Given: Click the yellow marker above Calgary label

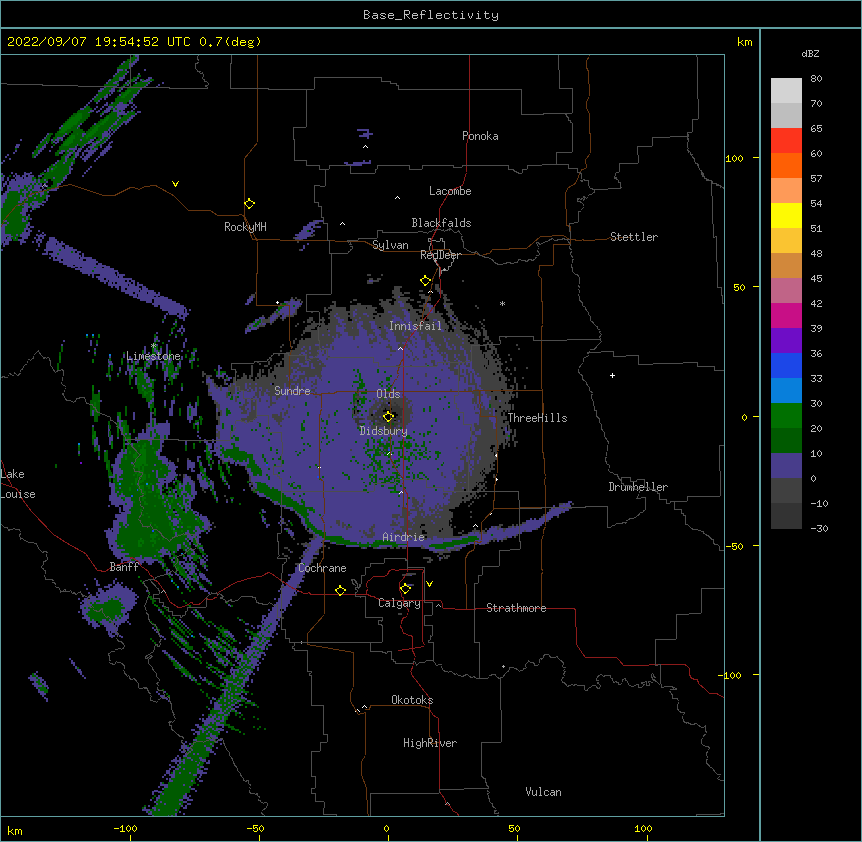Looking at the screenshot, I should [405, 589].
